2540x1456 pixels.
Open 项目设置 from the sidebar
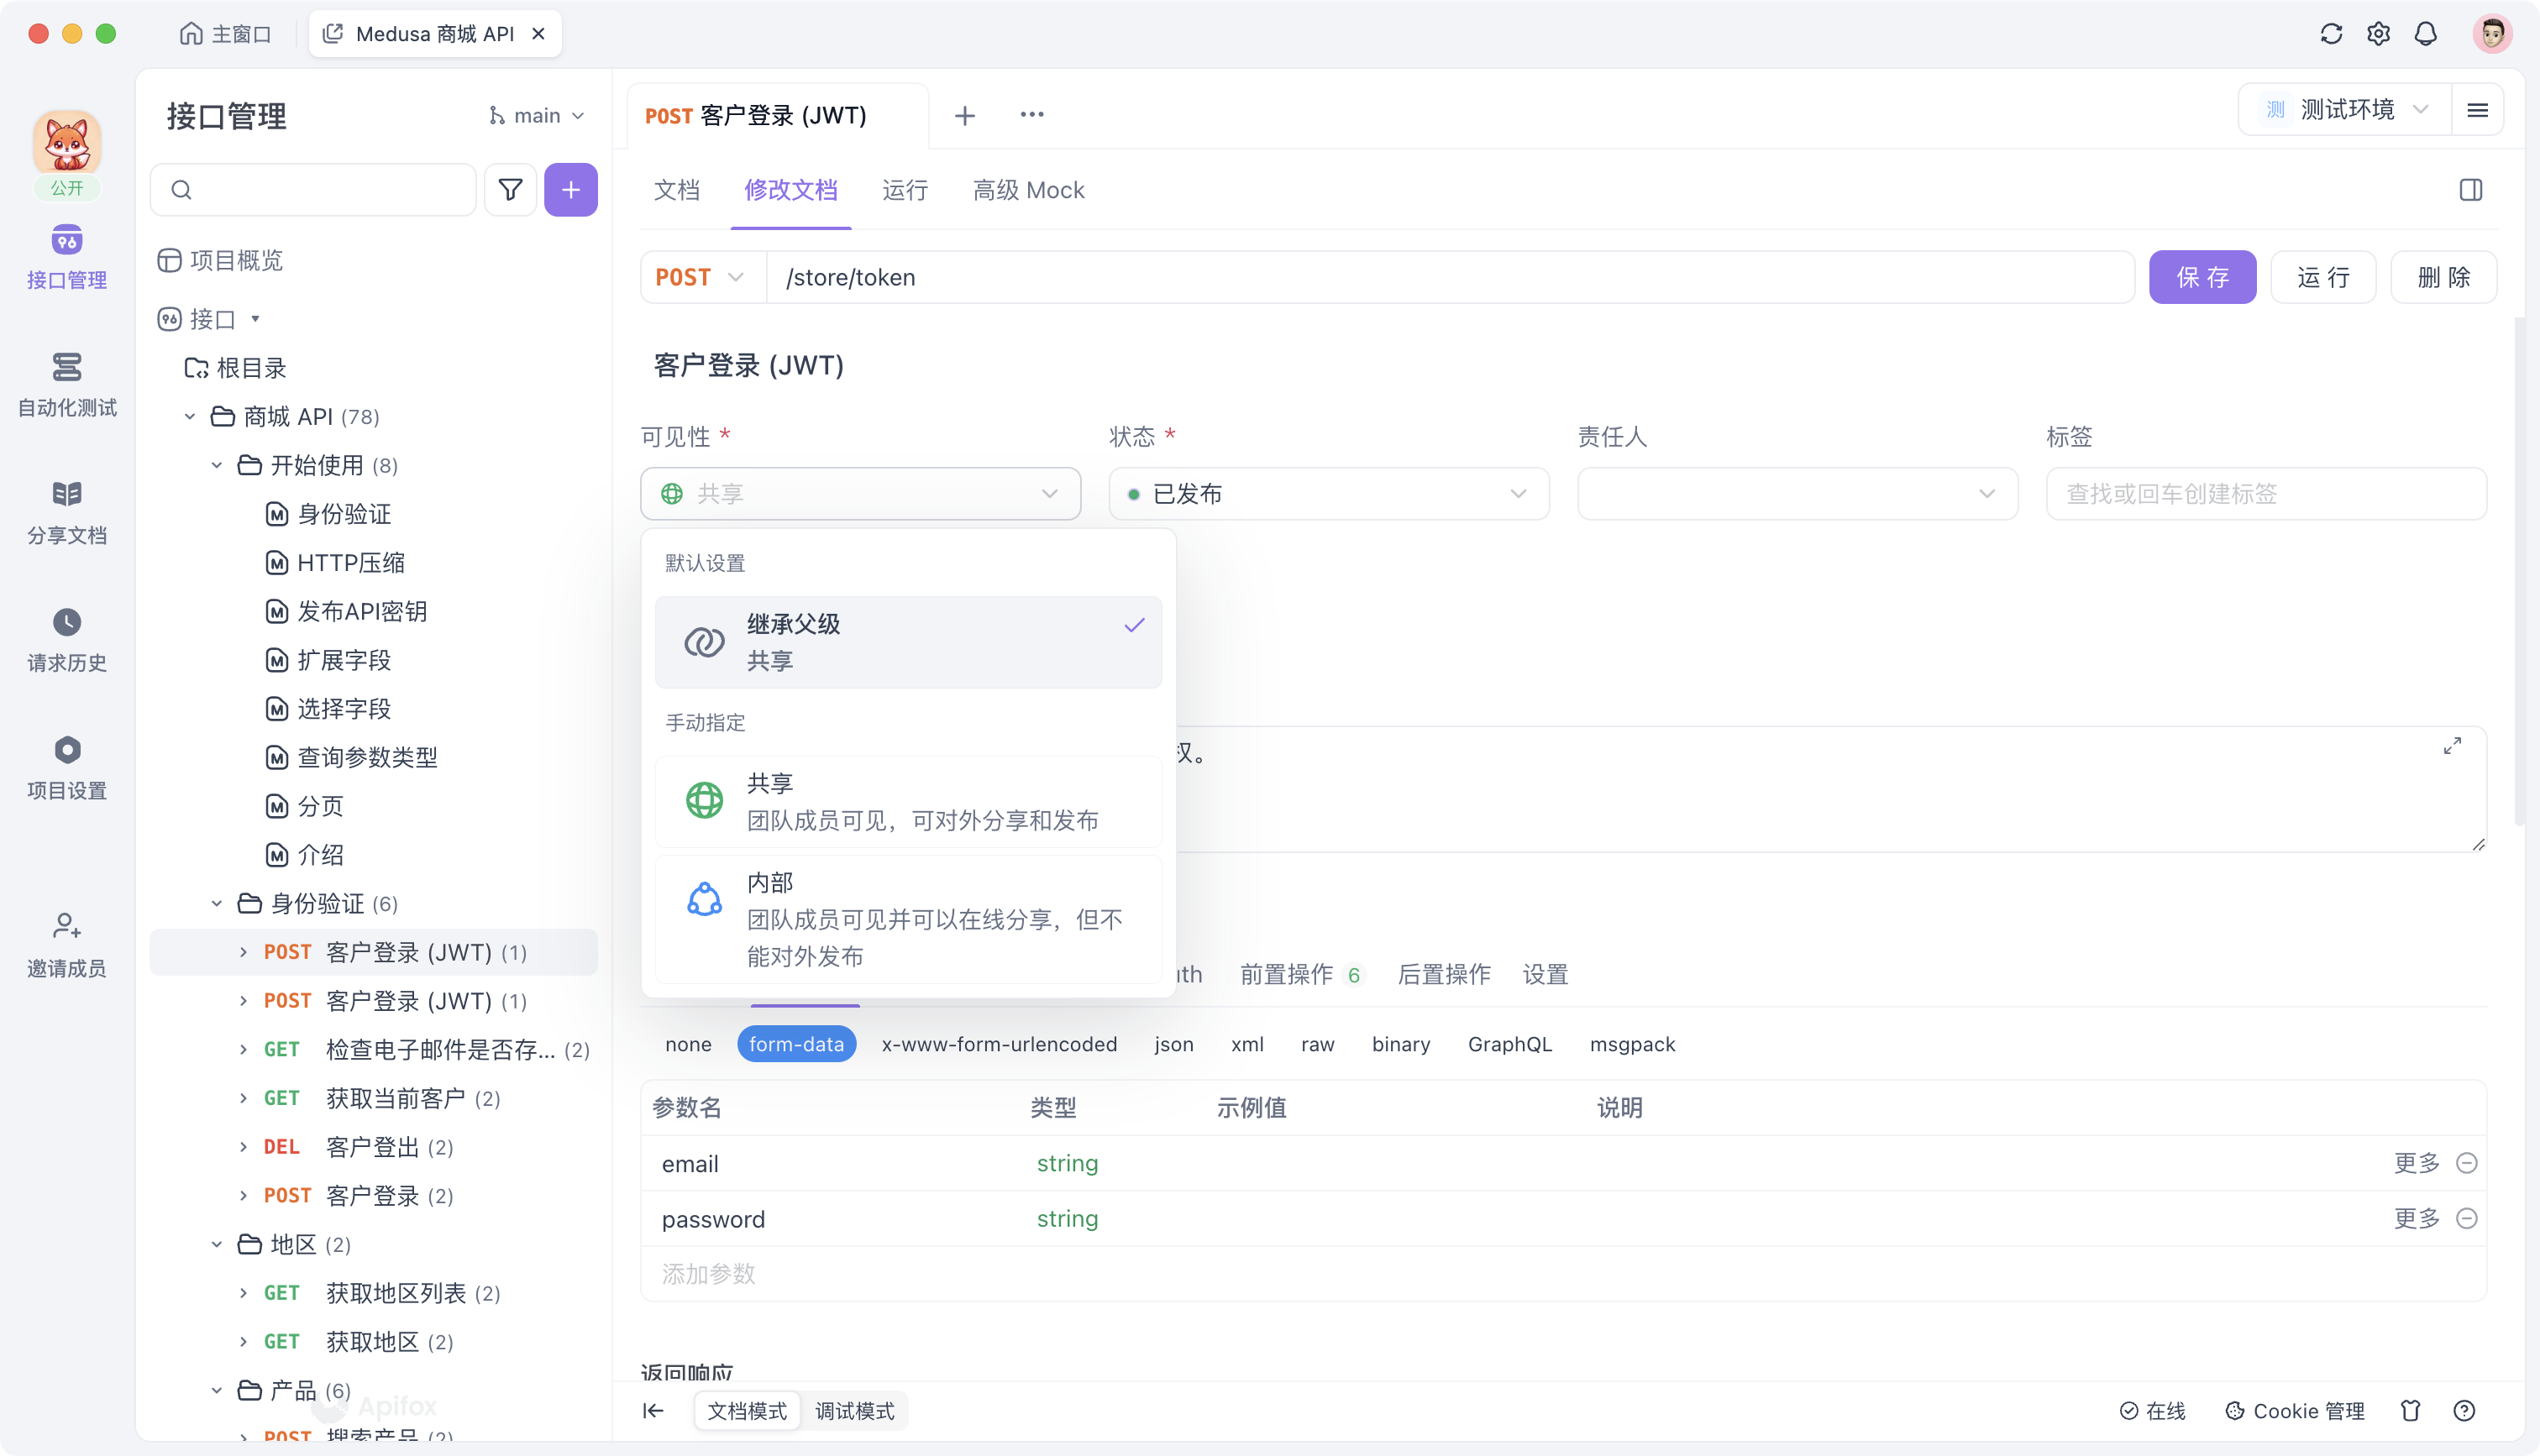(66, 765)
